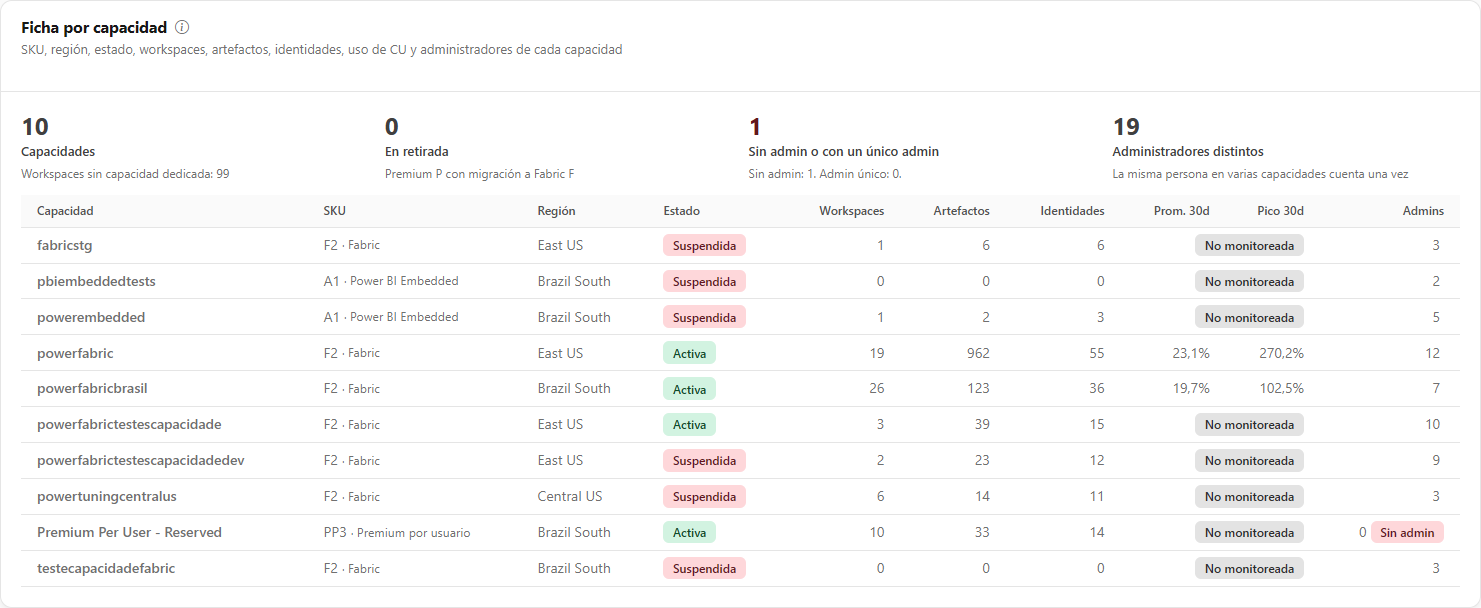Click the 23,1% average for powerfabric
1481x608 pixels.
[x=1191, y=353]
